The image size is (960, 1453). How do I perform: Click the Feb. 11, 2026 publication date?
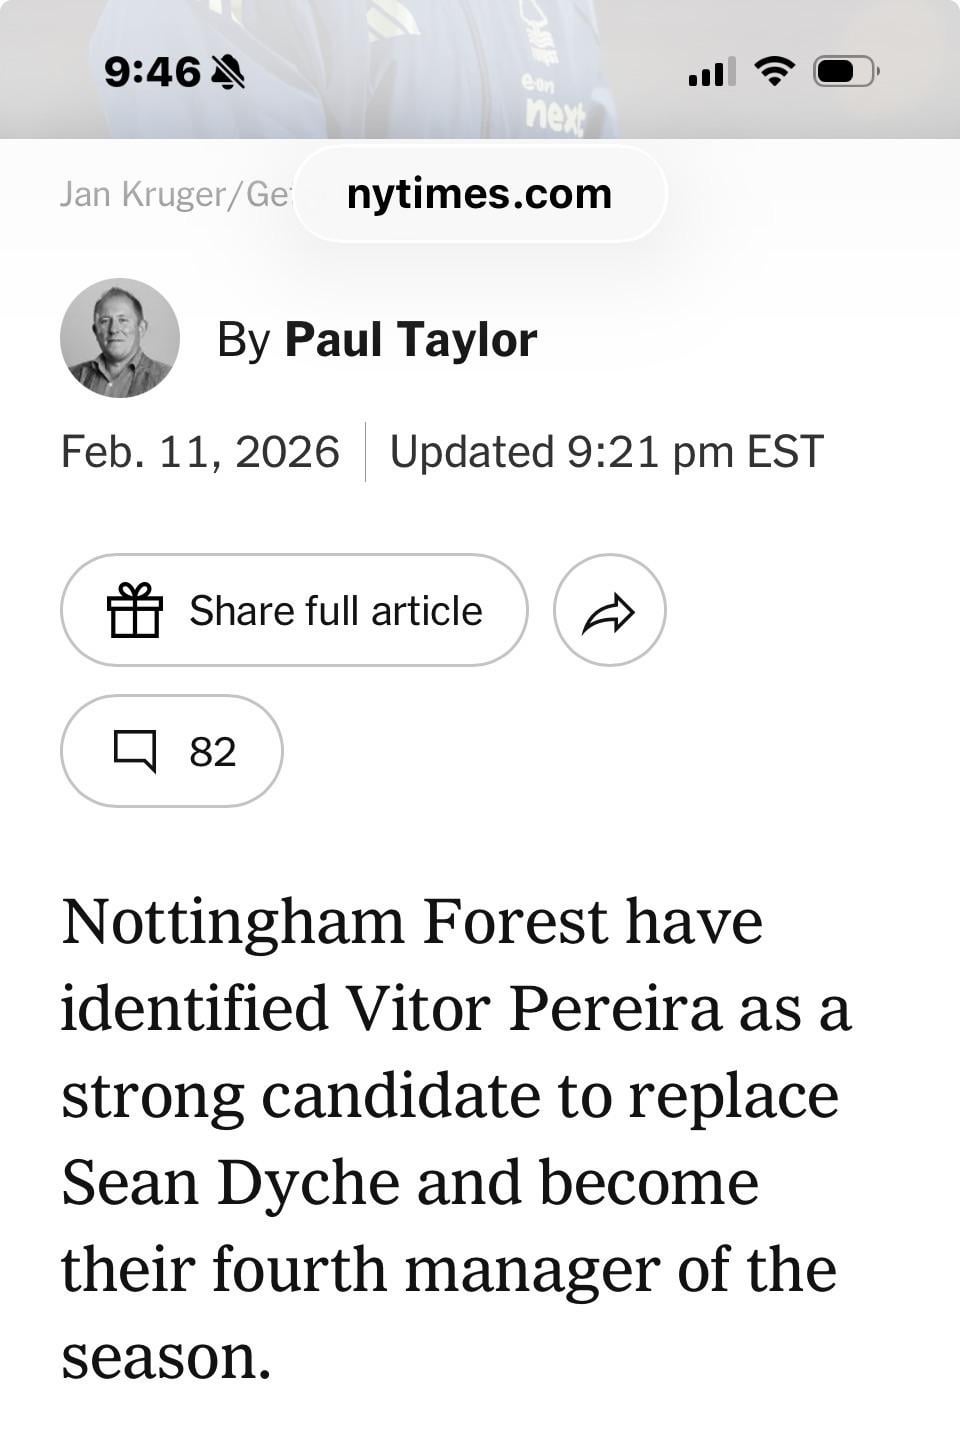(x=200, y=451)
